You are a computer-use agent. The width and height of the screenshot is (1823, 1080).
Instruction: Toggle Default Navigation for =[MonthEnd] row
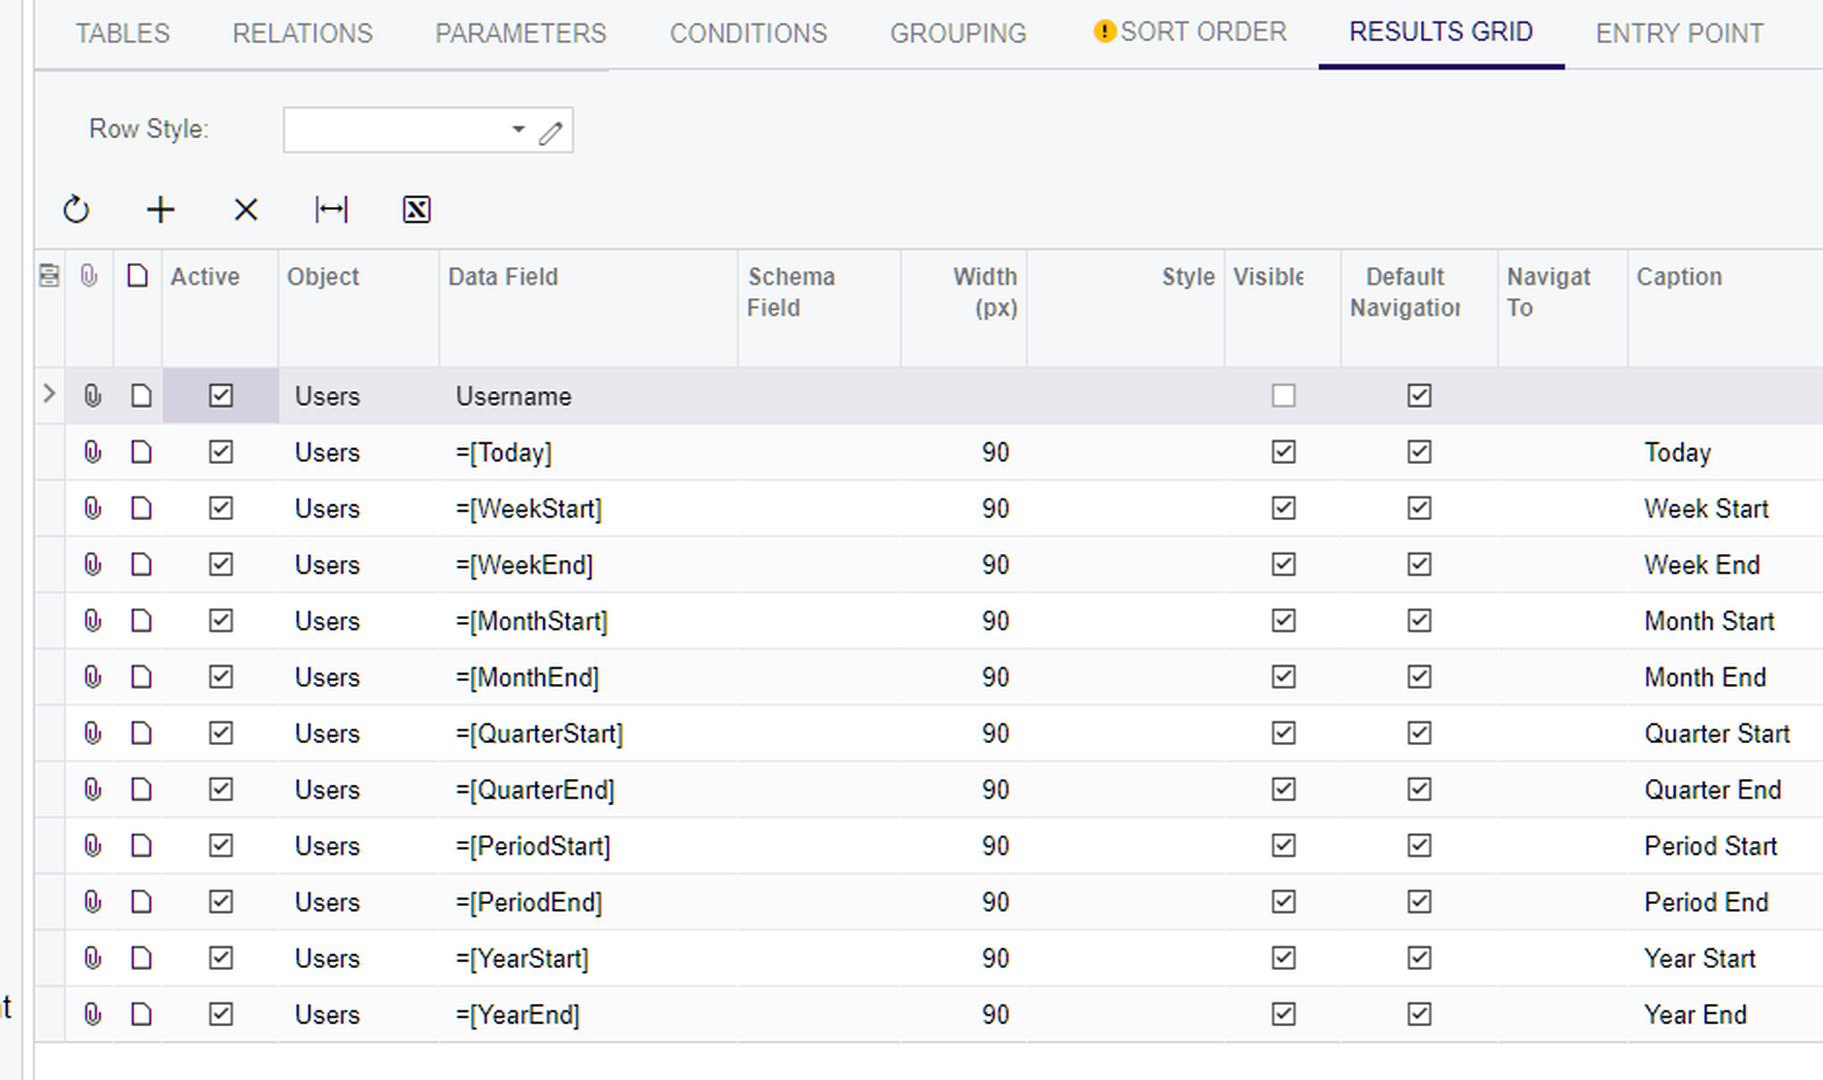pyautogui.click(x=1418, y=677)
